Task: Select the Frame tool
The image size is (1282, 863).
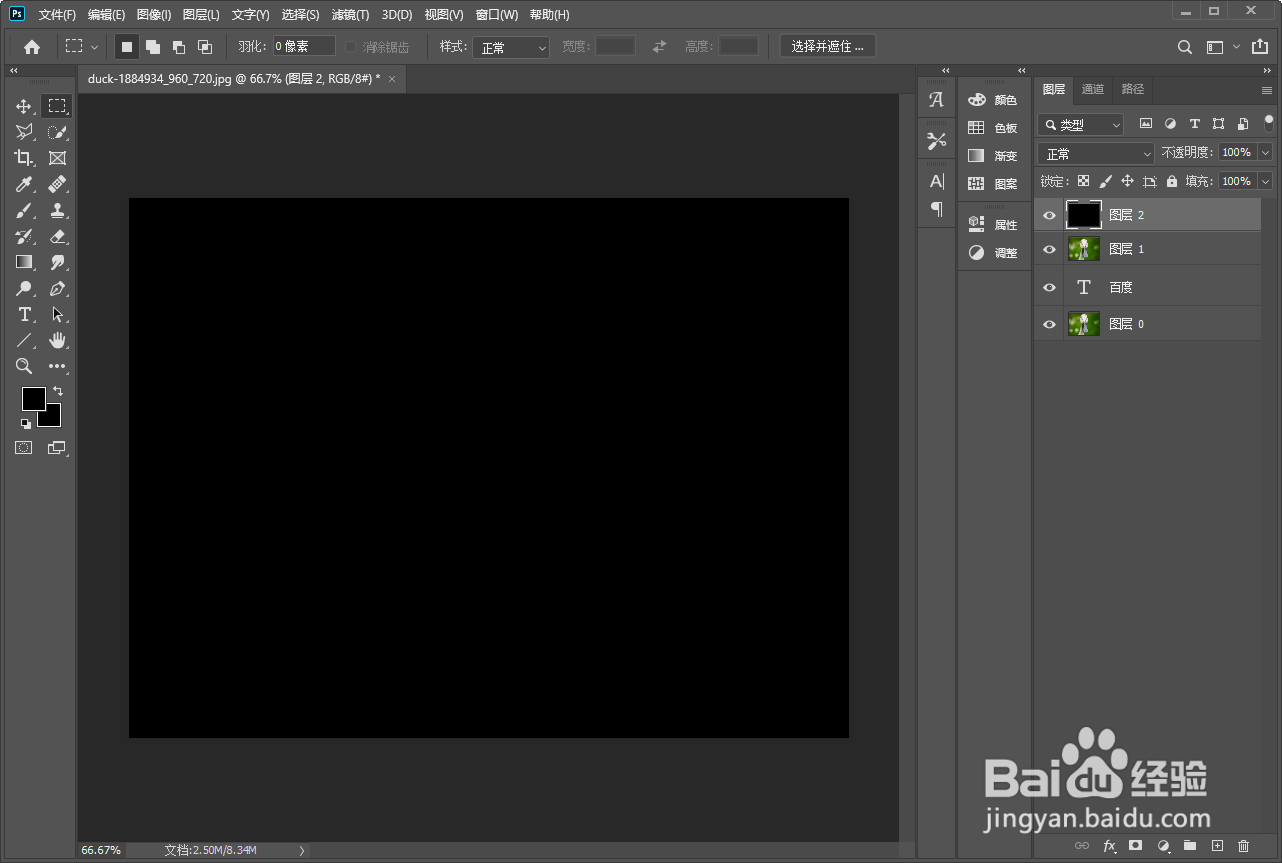Action: coord(57,158)
